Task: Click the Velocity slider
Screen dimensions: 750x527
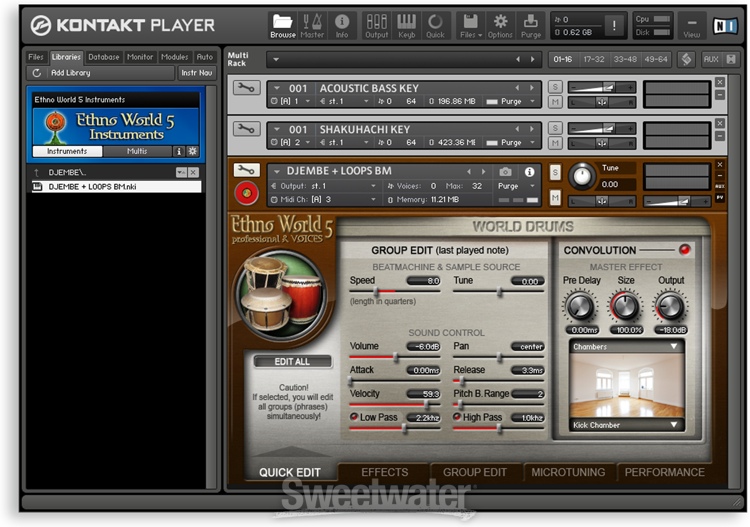Action: (x=395, y=404)
